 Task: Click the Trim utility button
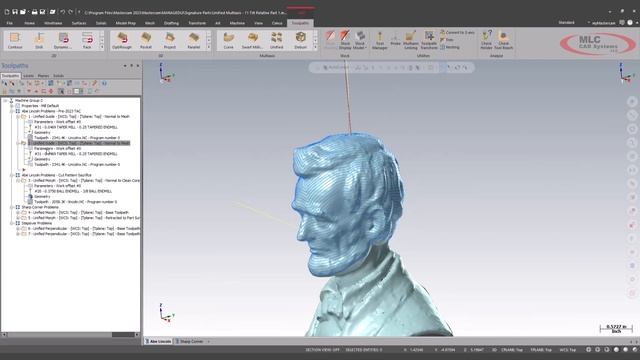pos(447,40)
